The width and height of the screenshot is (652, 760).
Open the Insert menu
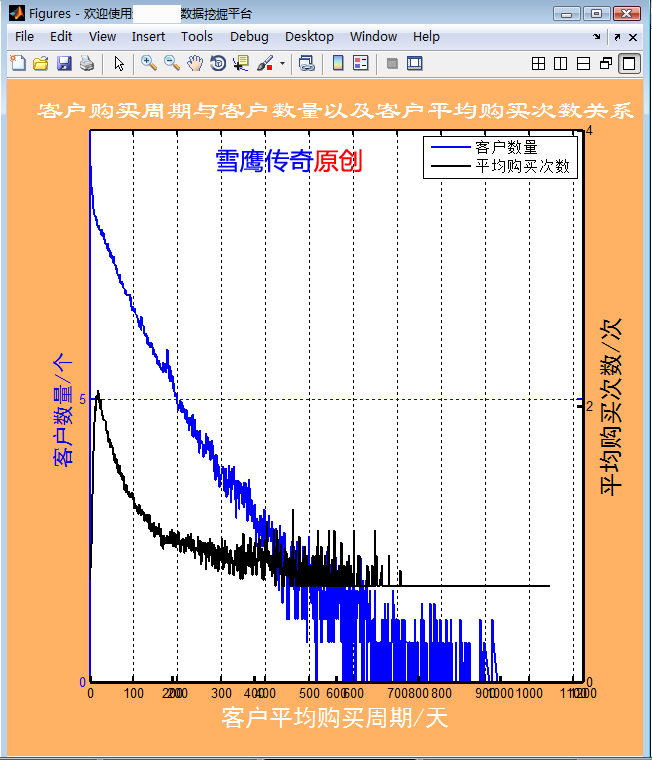[148, 36]
